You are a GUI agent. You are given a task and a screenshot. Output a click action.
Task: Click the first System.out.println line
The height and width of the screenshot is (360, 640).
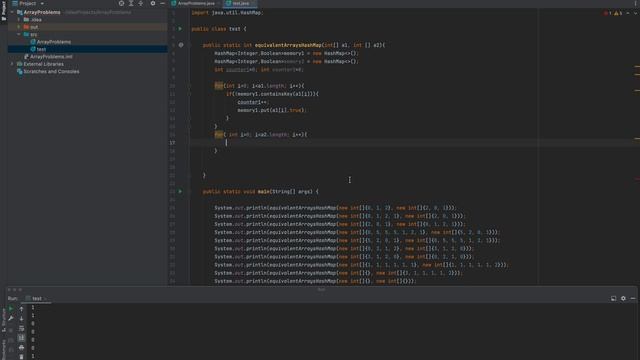click(x=336, y=208)
